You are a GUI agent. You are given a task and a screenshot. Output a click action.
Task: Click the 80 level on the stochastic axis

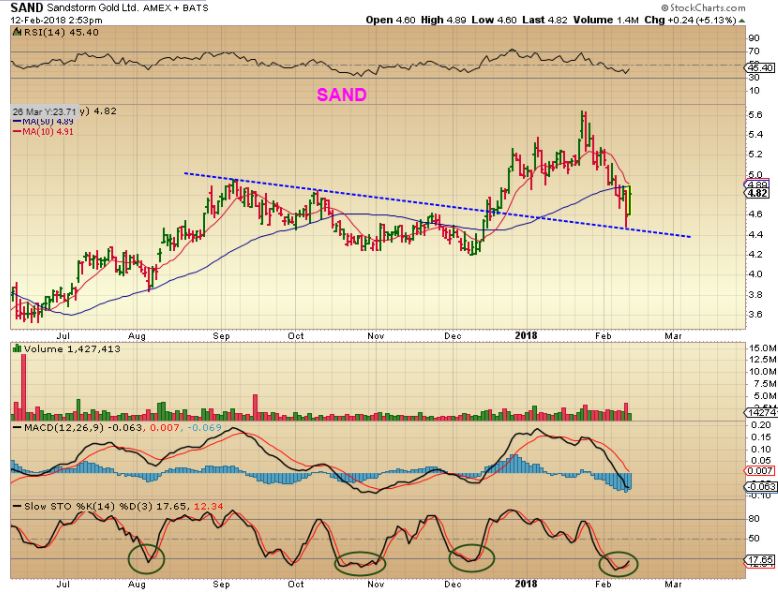(x=754, y=519)
